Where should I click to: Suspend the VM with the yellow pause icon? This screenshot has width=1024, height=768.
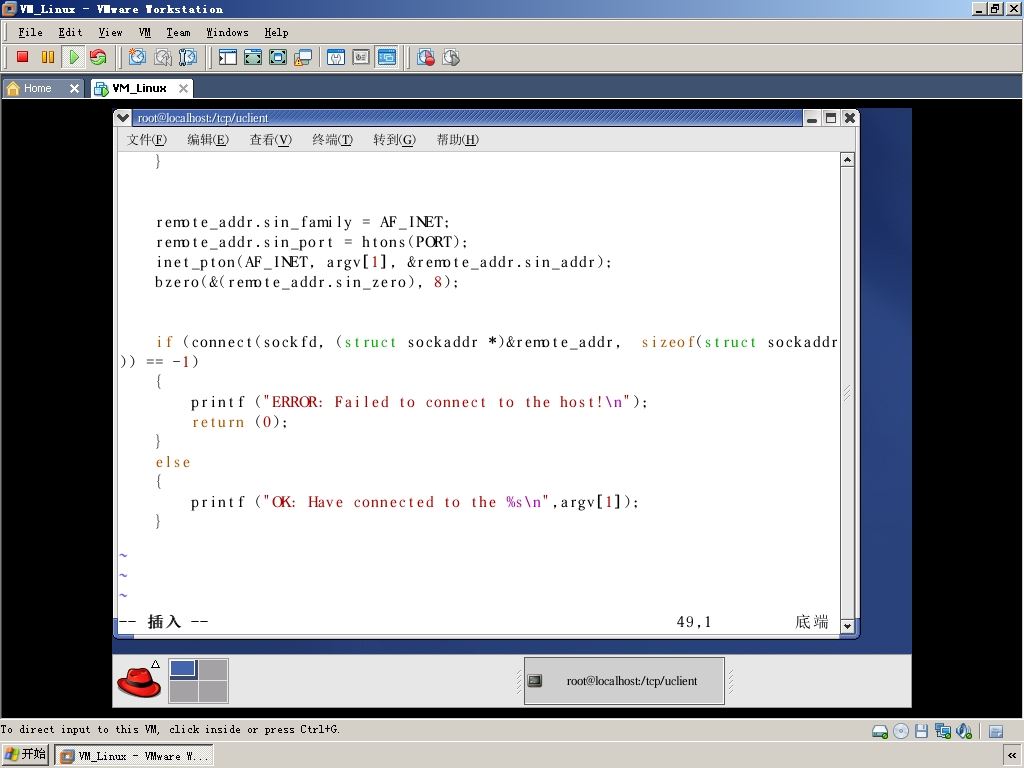coord(48,57)
